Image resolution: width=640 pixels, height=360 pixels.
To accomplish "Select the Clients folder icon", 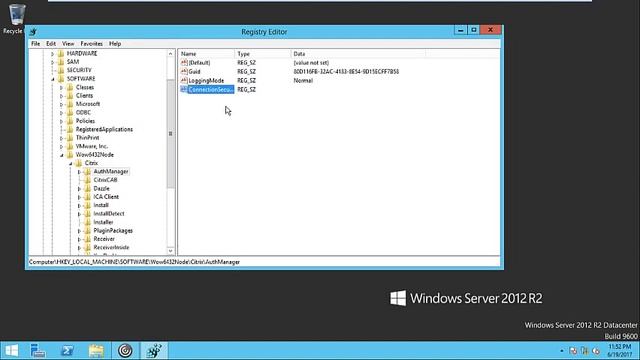I will 70,96.
